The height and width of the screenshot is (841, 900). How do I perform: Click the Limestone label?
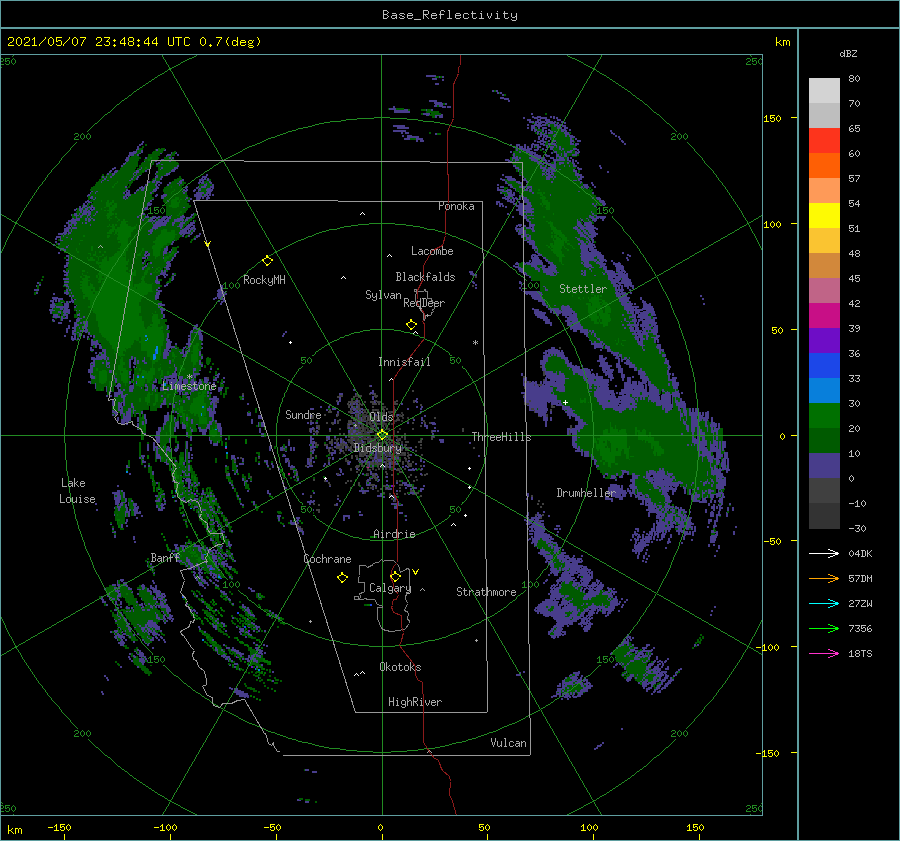click(x=189, y=386)
